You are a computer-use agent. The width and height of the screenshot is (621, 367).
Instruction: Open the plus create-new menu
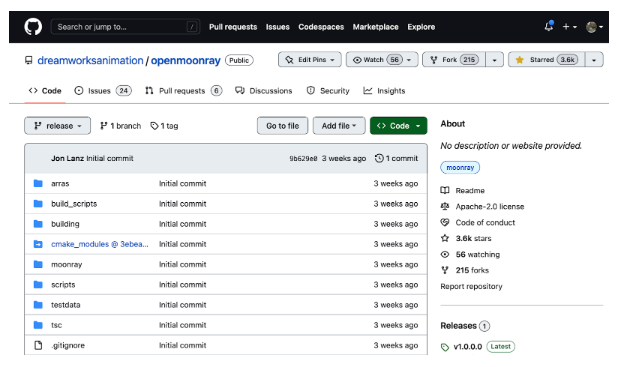click(570, 27)
